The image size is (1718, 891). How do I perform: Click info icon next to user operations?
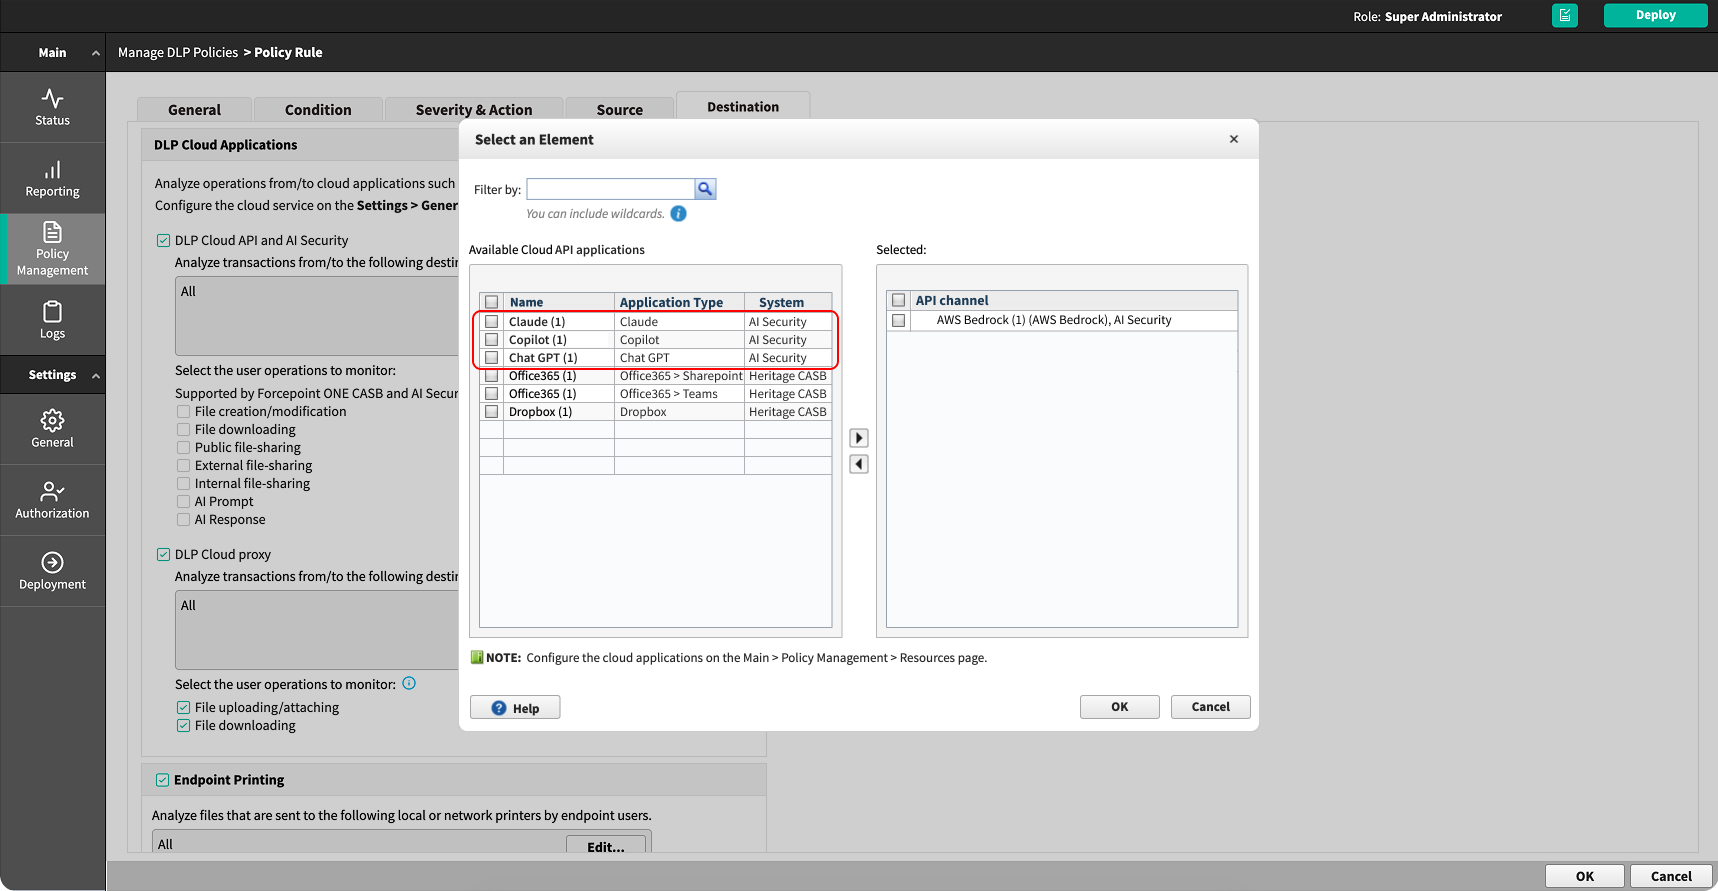coord(409,684)
